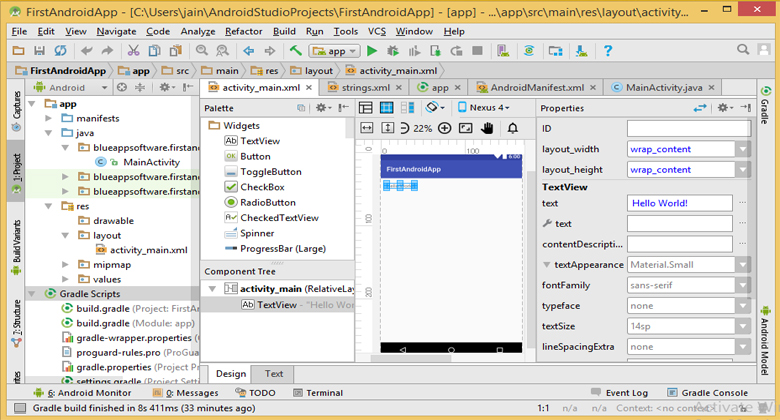
Task: Open the Nexus 4 device dropdown
Action: (484, 107)
